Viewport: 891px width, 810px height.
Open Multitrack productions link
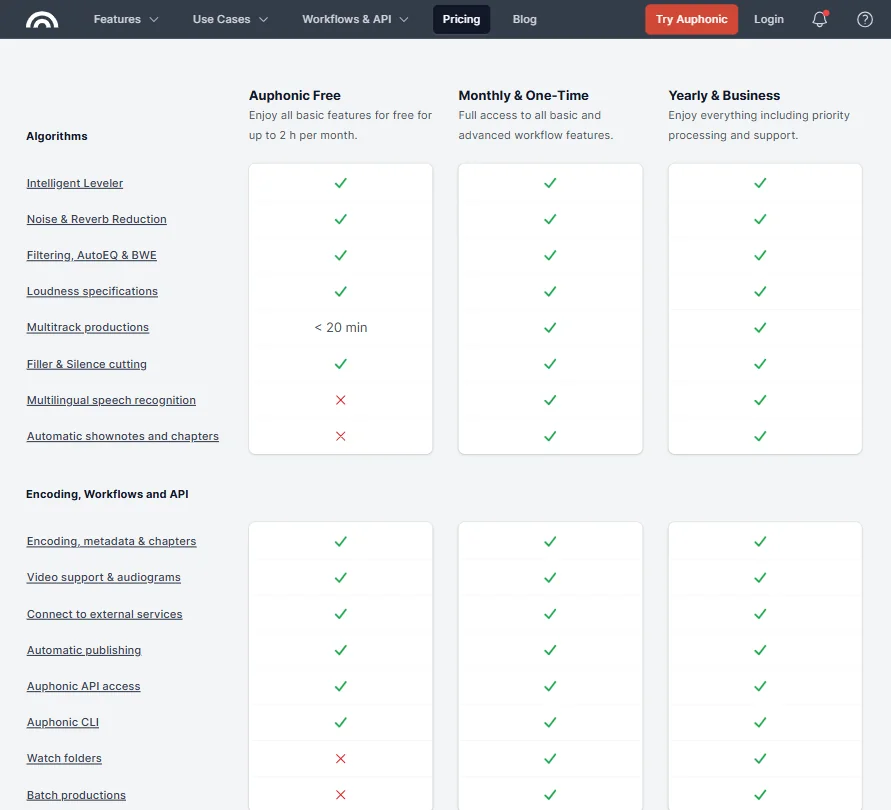88,327
